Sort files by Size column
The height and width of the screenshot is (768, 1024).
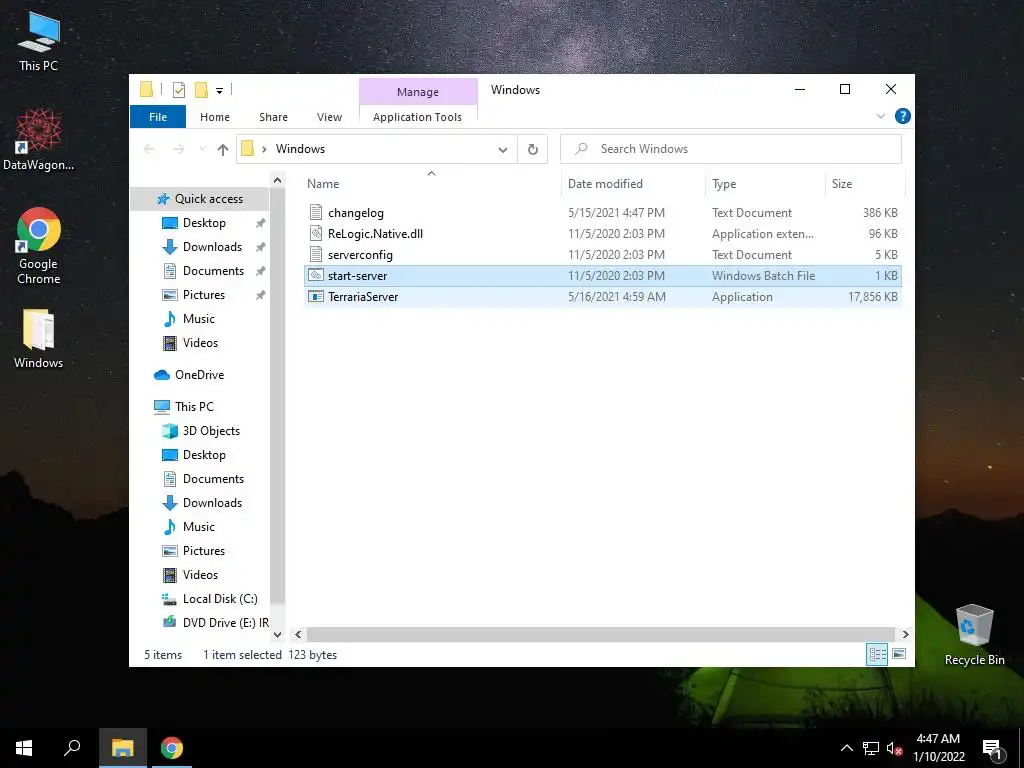(x=865, y=184)
